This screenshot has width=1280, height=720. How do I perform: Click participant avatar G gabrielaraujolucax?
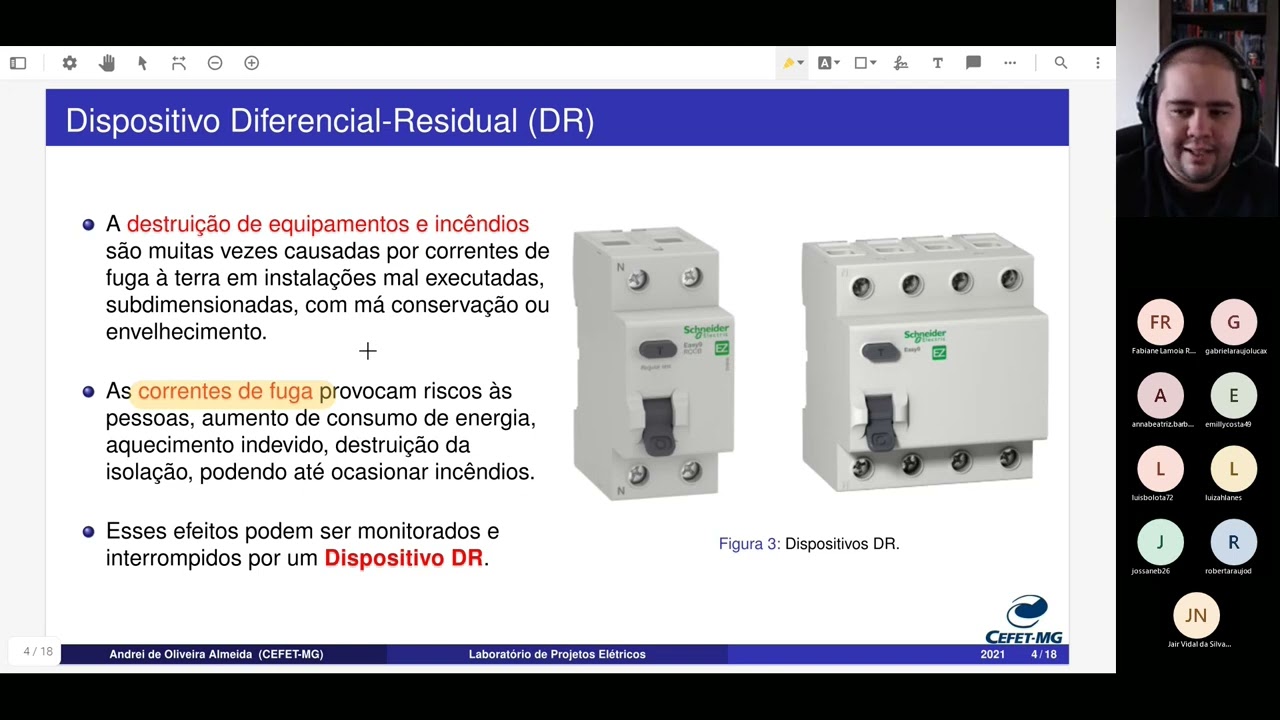click(1233, 322)
